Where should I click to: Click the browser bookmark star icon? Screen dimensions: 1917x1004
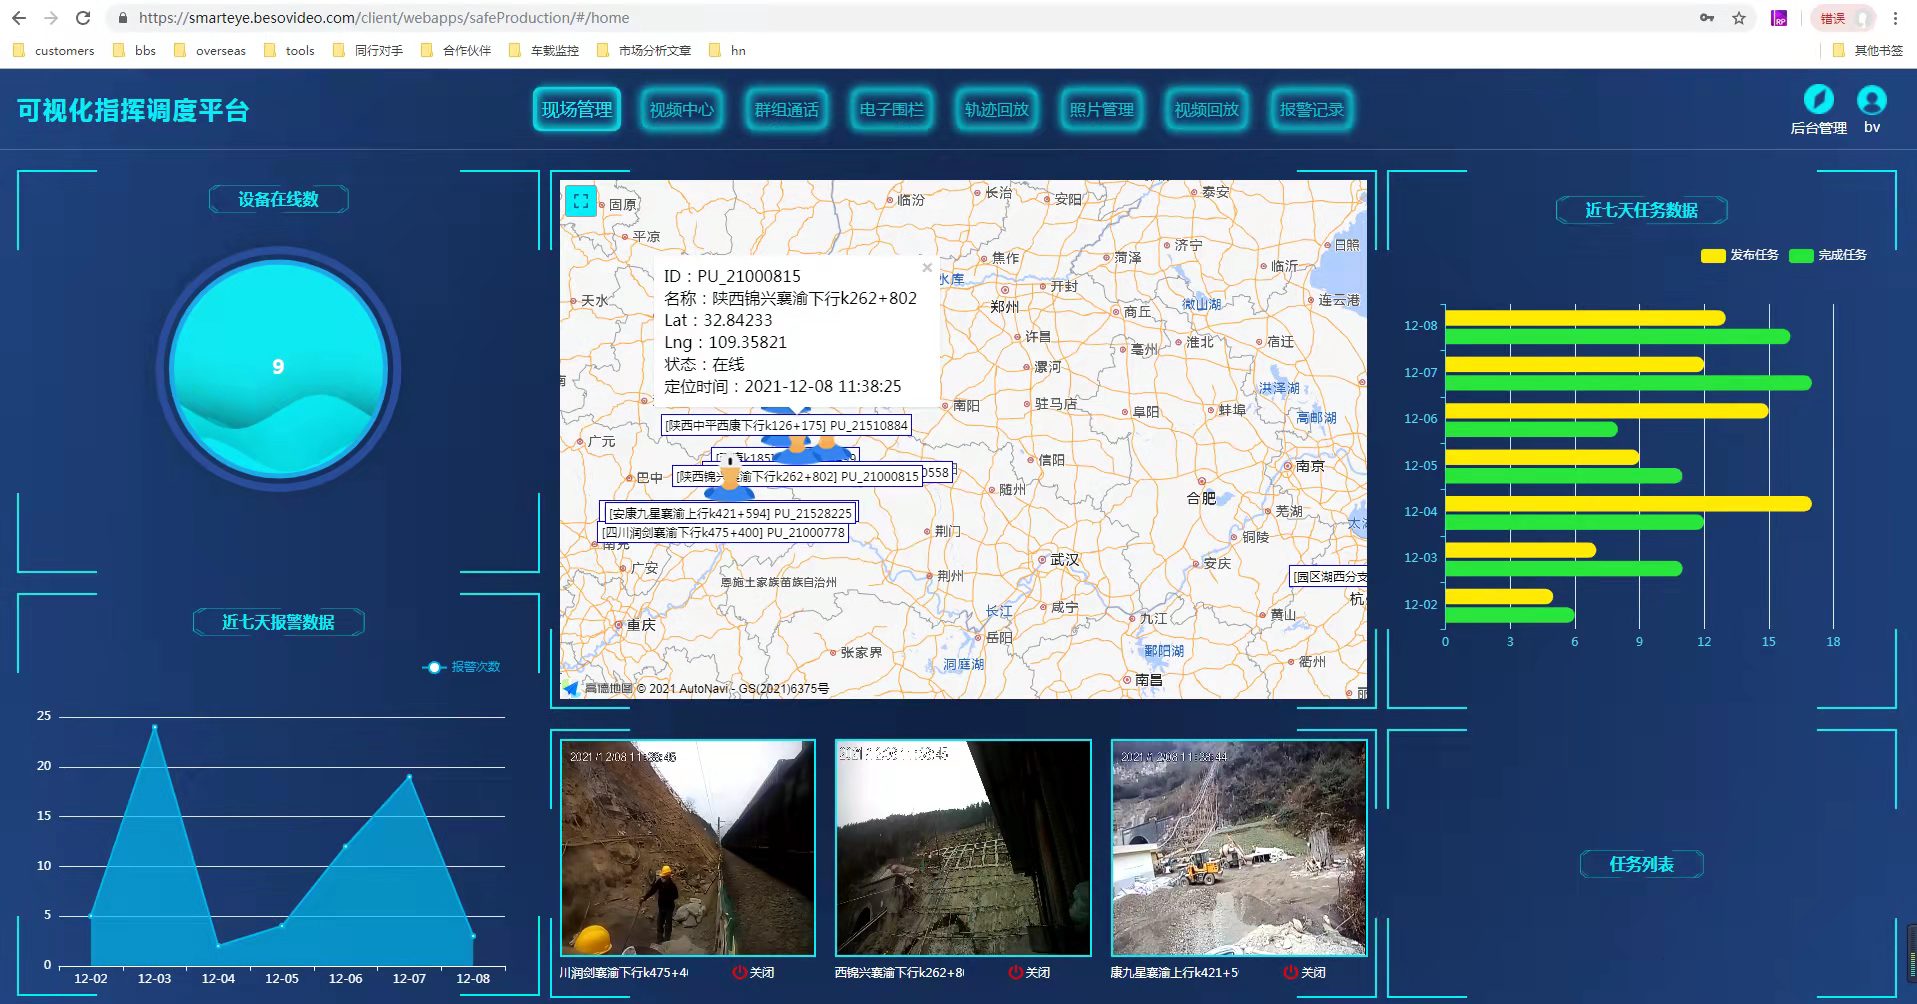[1739, 18]
